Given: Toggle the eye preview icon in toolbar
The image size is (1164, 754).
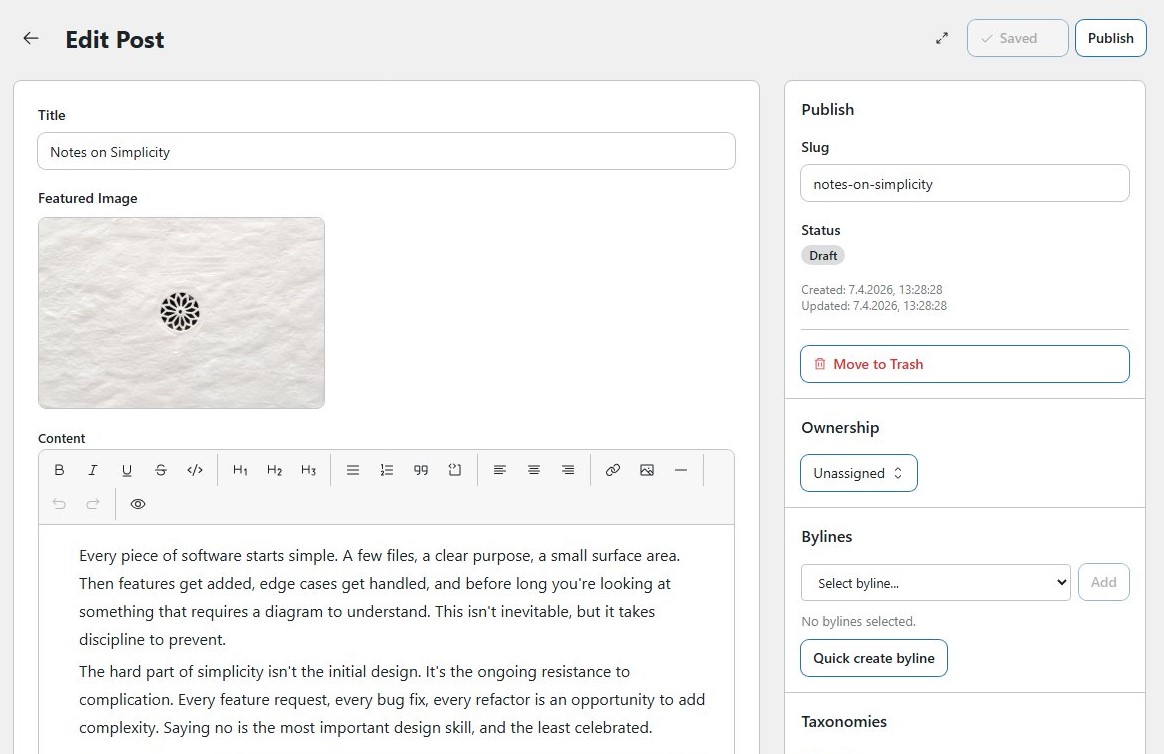Looking at the screenshot, I should click(138, 504).
